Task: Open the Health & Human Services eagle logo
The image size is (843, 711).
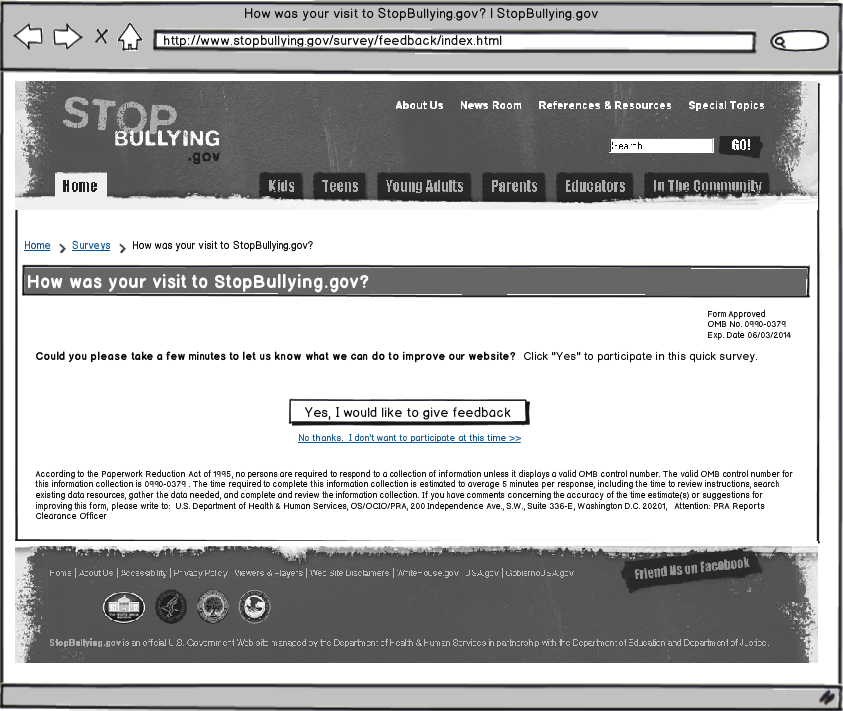Action: pyautogui.click(x=171, y=607)
